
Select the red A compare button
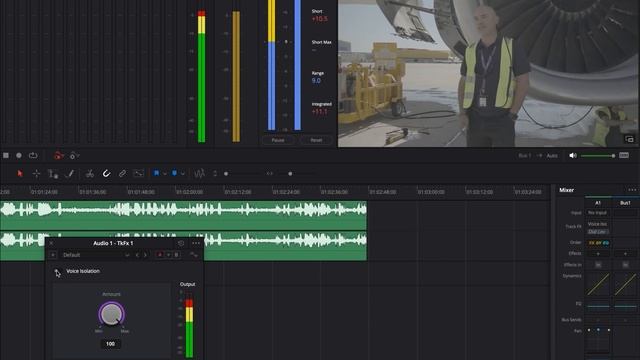[x=160, y=255]
